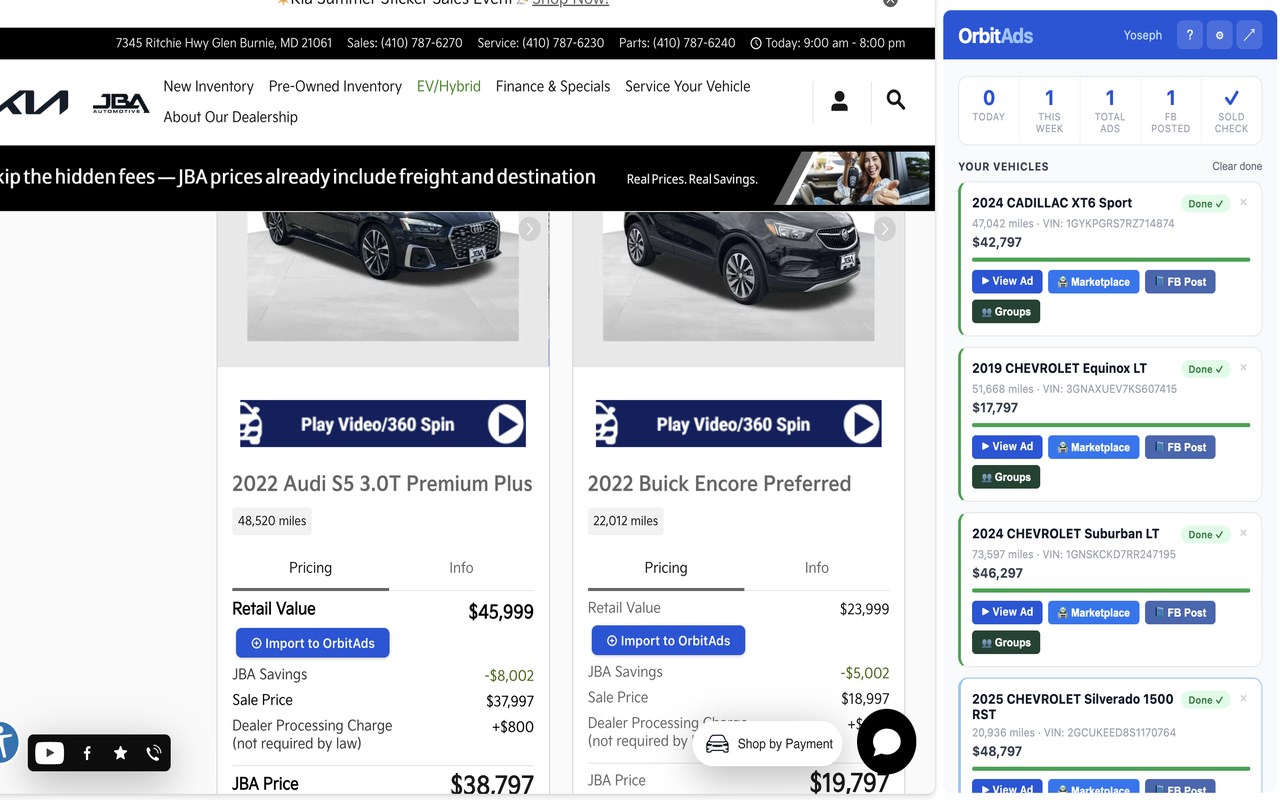Show next photo of the Buick Encore
This screenshot has height=800, width=1280.
[885, 229]
